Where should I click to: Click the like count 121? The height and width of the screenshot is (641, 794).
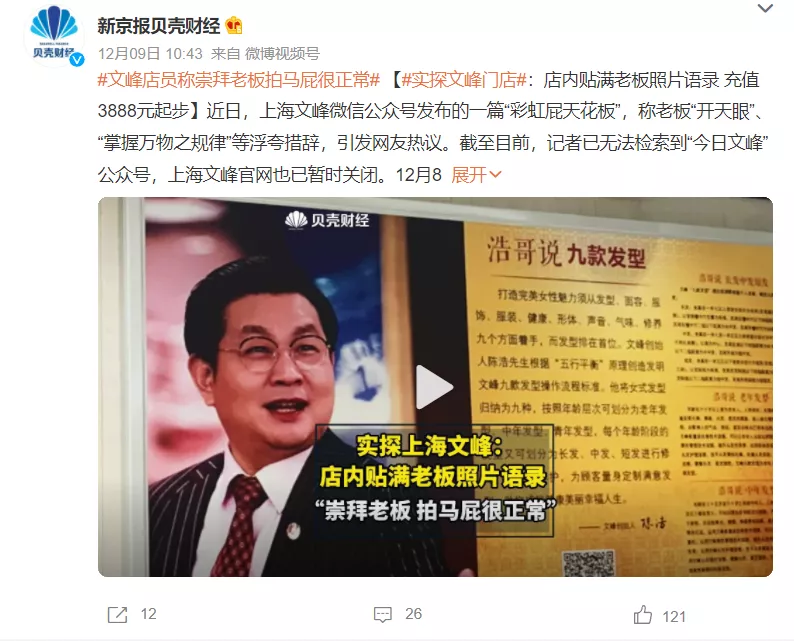[x=674, y=616]
